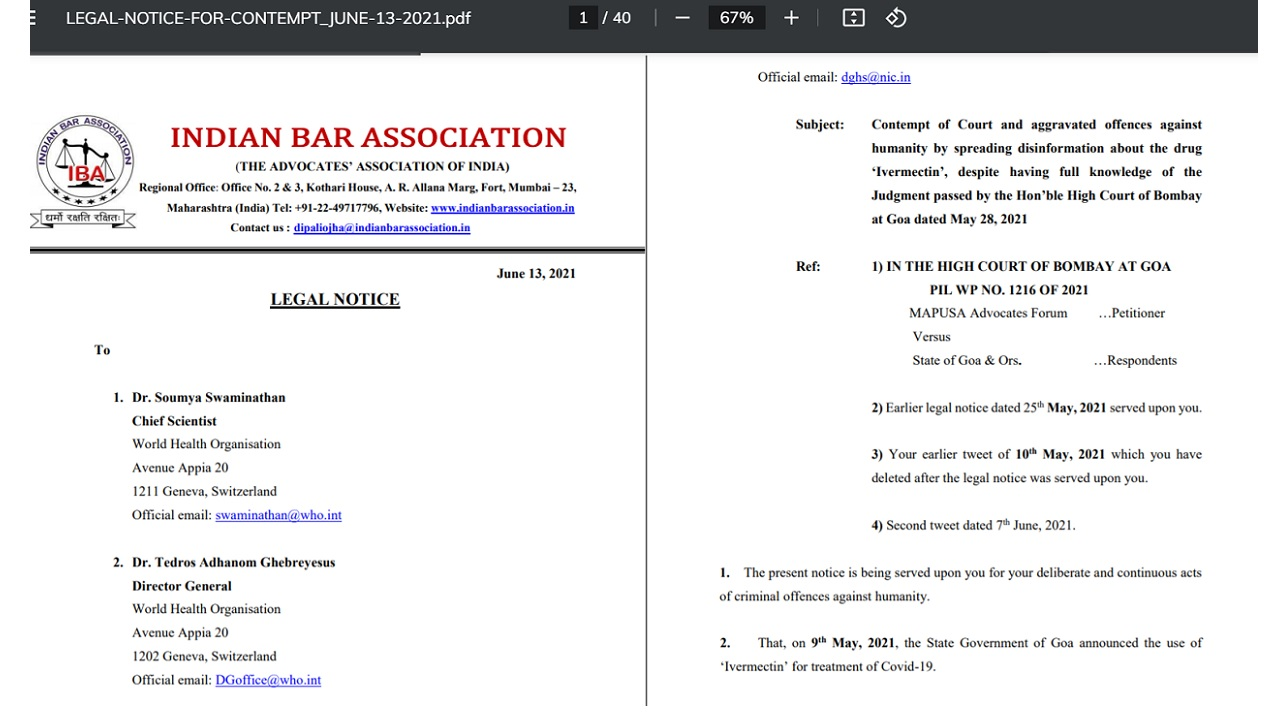Open the sidebar menu icon

pos(34,18)
